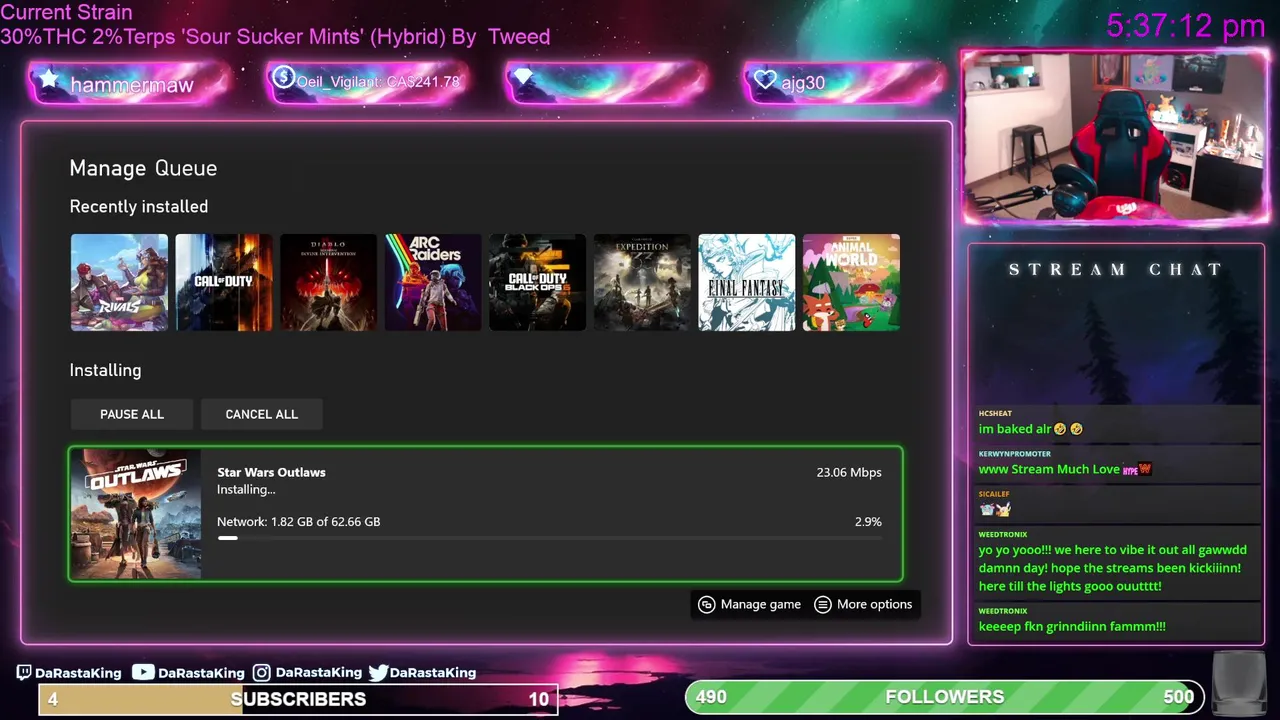
Task: Open Call of Duty Black Ops 6 tile
Action: (x=537, y=282)
